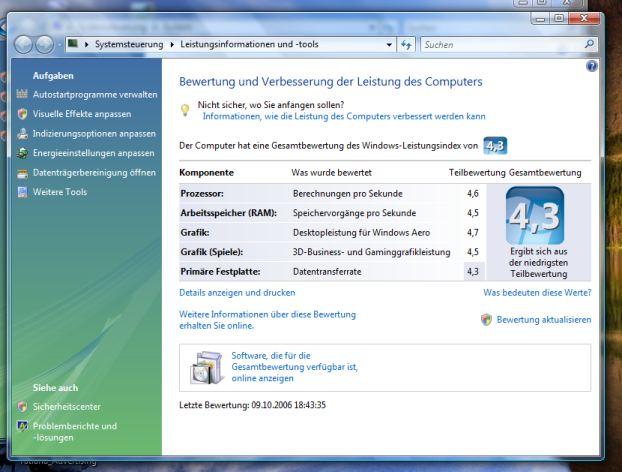Screen dimensions: 622x472
Task: Click Desktopleistung für Windows Aero text
Action: 361,232
